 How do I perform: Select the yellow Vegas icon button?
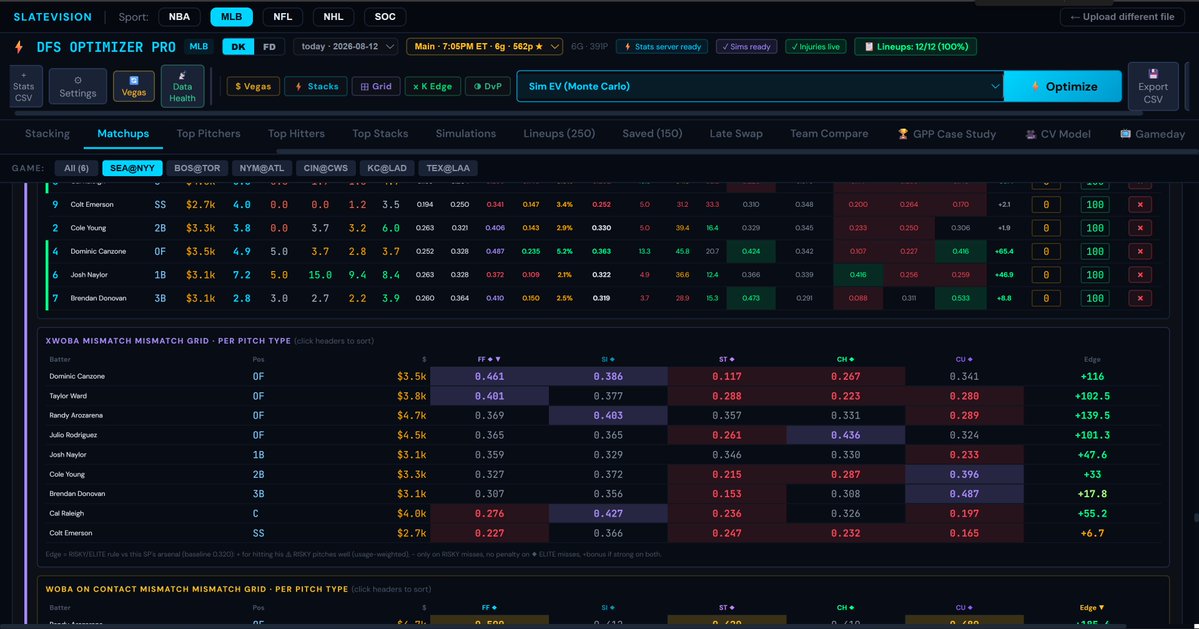pyautogui.click(x=134, y=86)
